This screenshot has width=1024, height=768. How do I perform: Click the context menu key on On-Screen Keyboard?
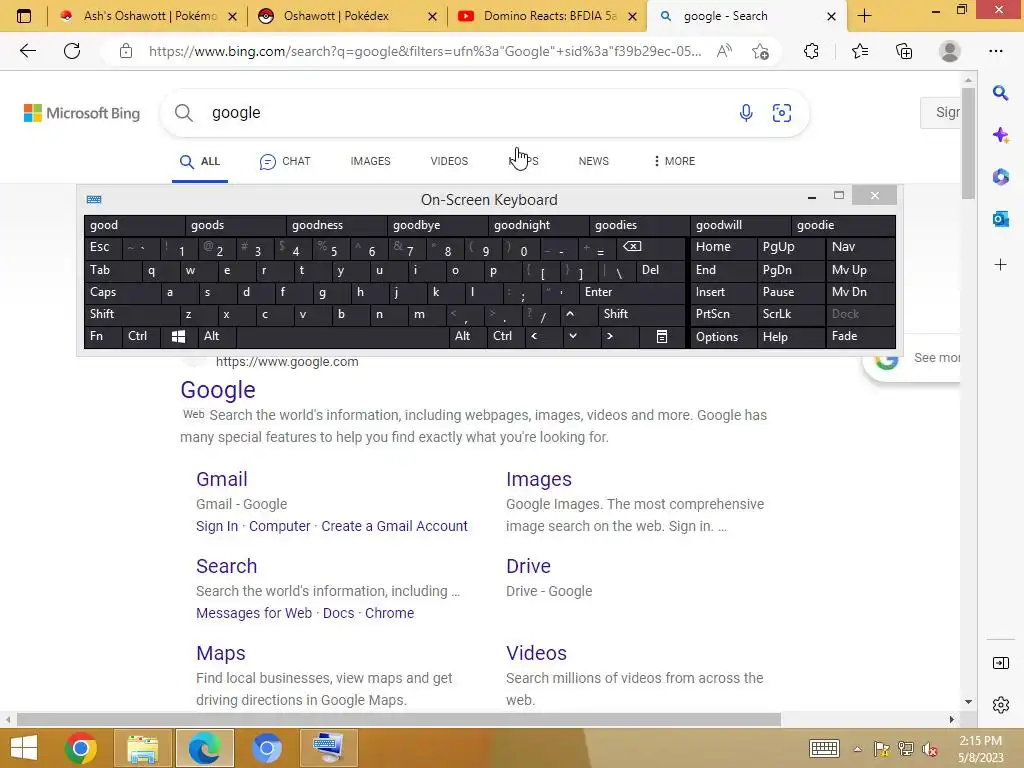[x=662, y=336]
